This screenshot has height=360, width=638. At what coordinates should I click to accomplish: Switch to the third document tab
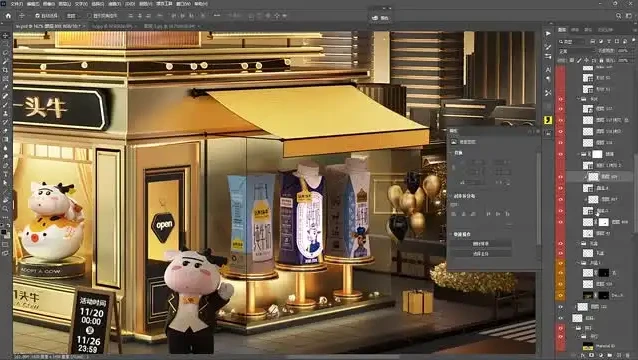pyautogui.click(x=171, y=26)
